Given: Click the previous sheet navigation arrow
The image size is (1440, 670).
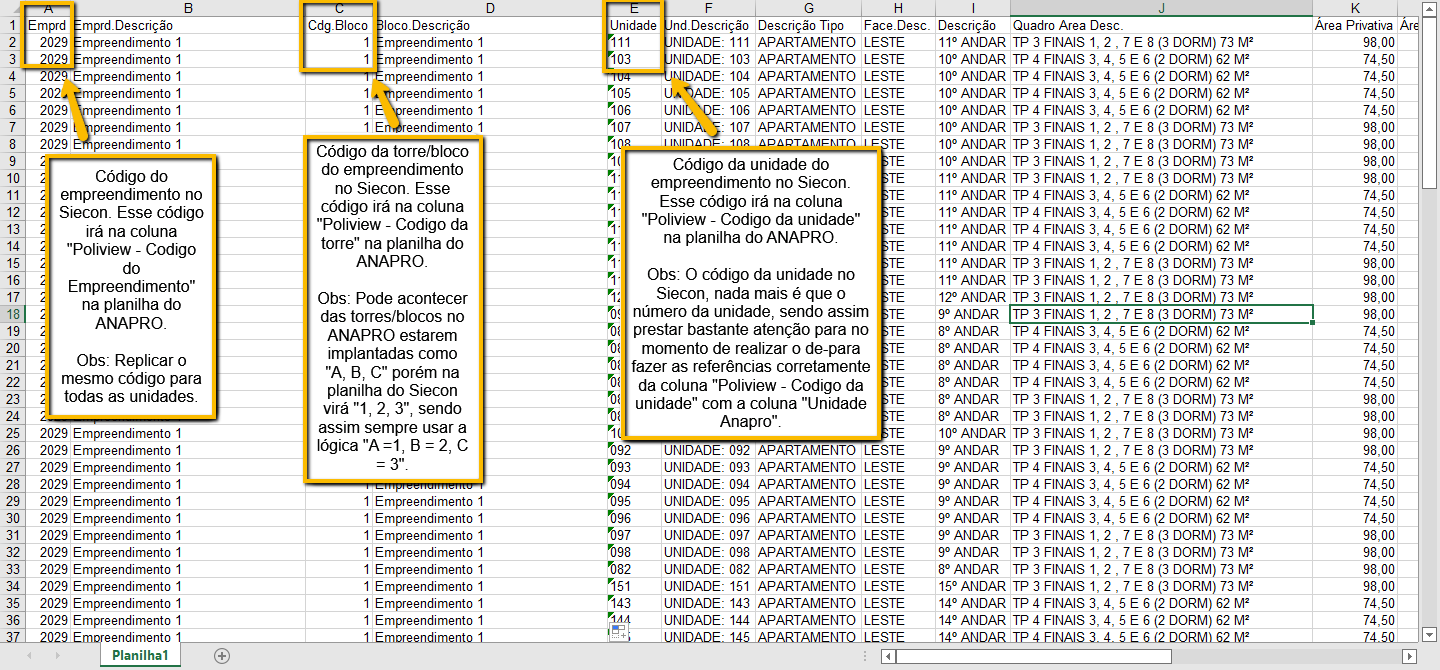Looking at the screenshot, I should (30, 656).
